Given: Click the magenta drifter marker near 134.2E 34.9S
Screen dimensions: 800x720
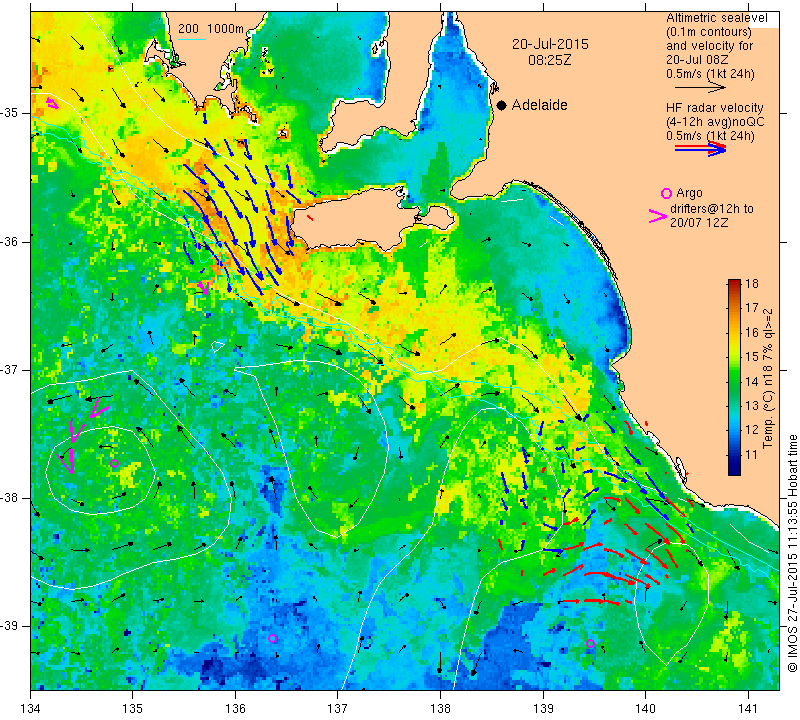Looking at the screenshot, I should tap(53, 103).
